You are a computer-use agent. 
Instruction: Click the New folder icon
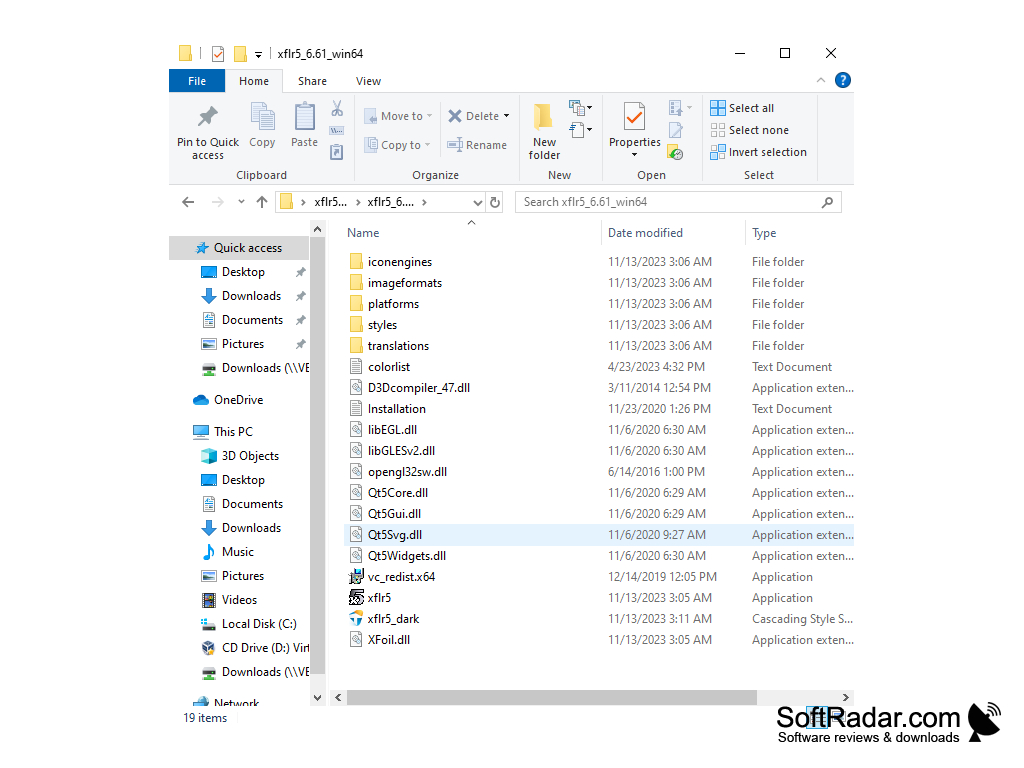[x=543, y=117]
